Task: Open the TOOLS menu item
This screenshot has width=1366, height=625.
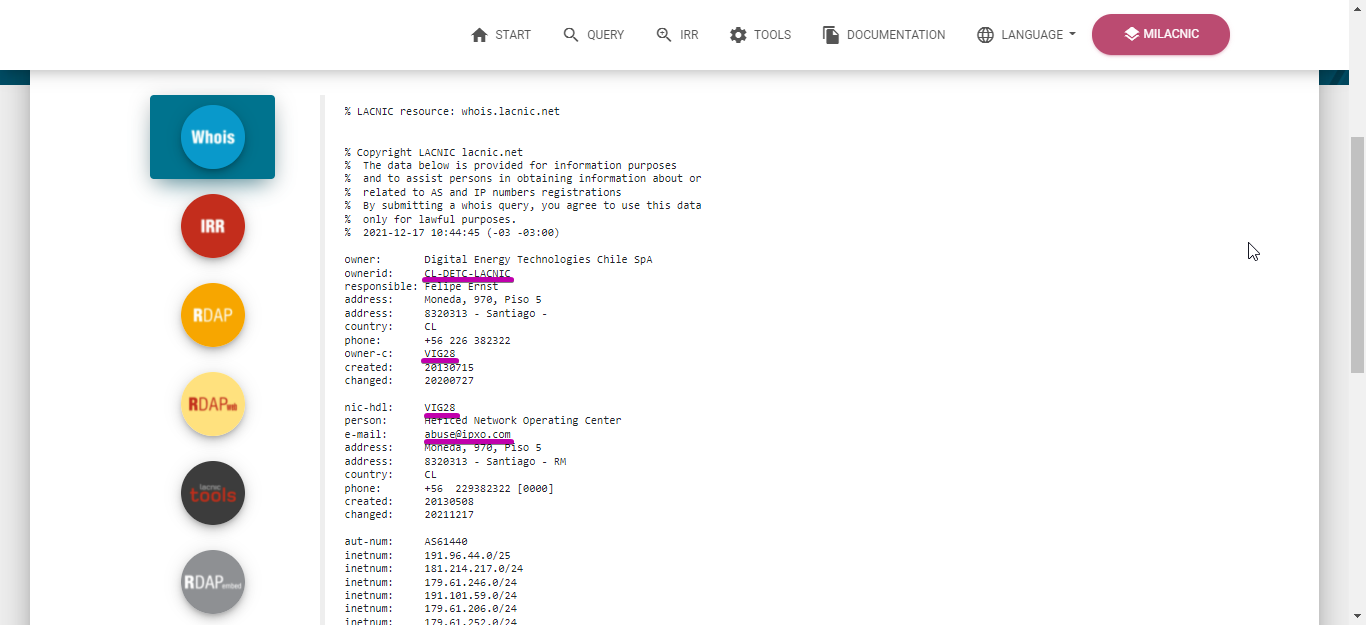Action: tap(760, 35)
